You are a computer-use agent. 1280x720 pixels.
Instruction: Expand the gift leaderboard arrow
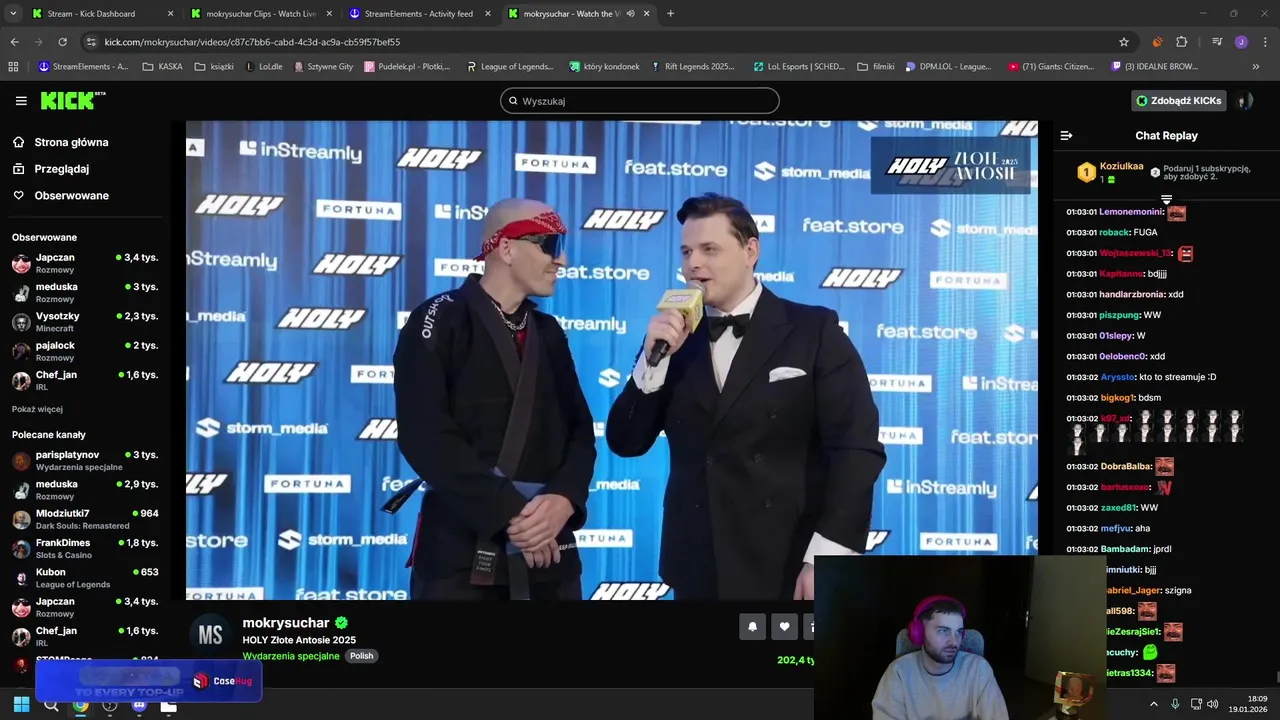click(1166, 200)
